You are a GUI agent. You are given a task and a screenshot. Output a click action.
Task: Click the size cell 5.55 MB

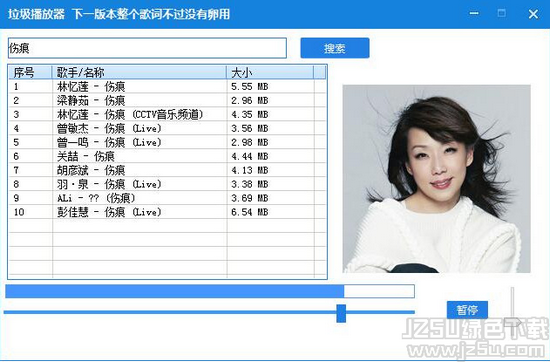pyautogui.click(x=249, y=87)
